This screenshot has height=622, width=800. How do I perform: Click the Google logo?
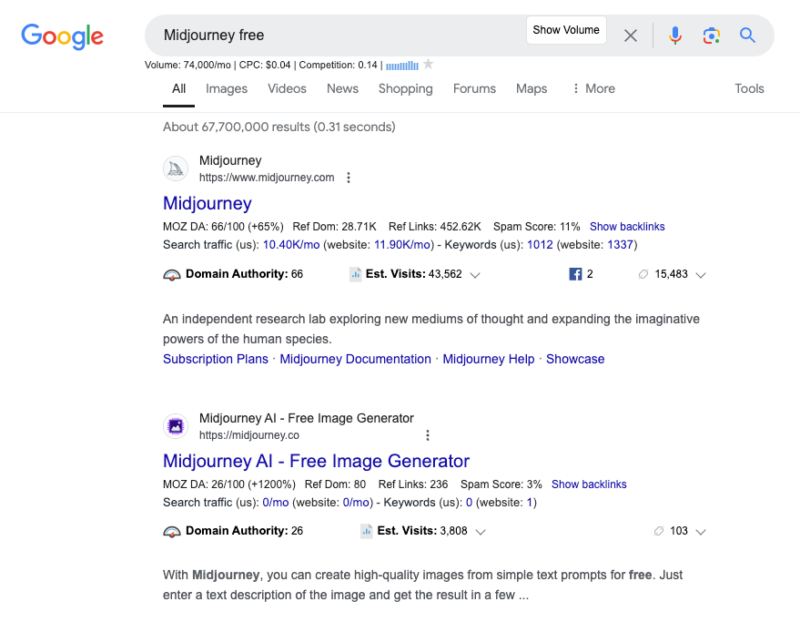pyautogui.click(x=62, y=36)
